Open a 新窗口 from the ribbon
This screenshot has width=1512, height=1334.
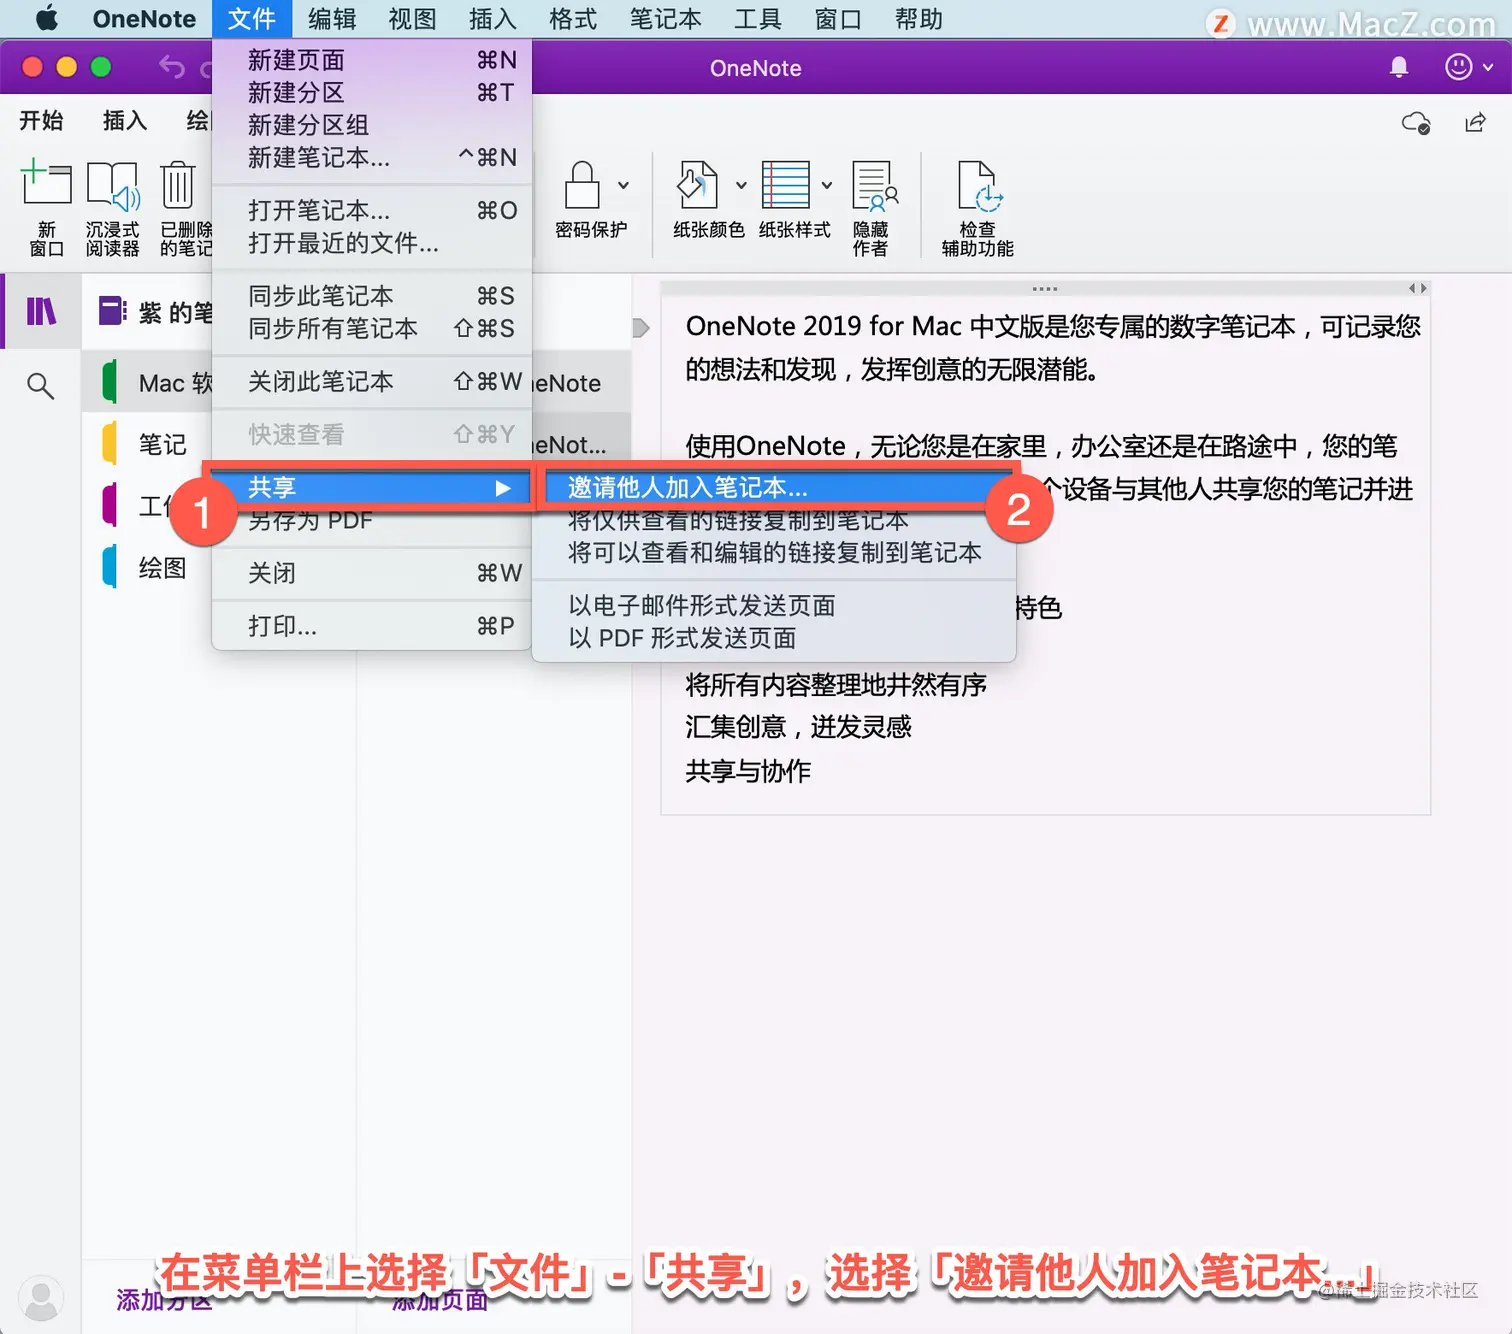coord(46,208)
